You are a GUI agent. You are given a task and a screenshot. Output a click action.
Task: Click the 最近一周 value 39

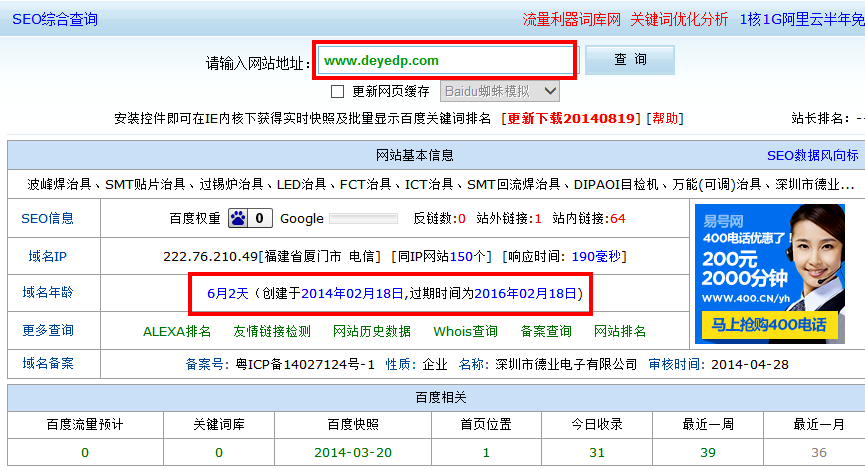(x=708, y=453)
